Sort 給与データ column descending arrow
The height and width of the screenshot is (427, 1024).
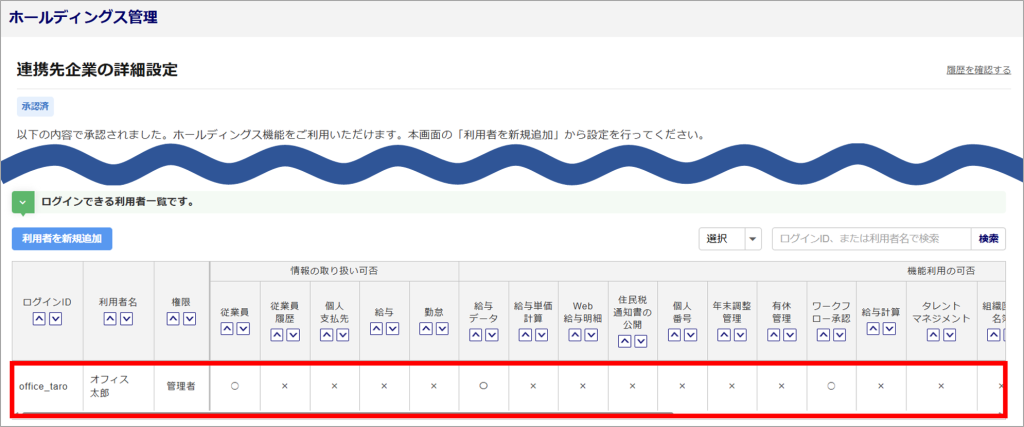pyautogui.click(x=492, y=334)
